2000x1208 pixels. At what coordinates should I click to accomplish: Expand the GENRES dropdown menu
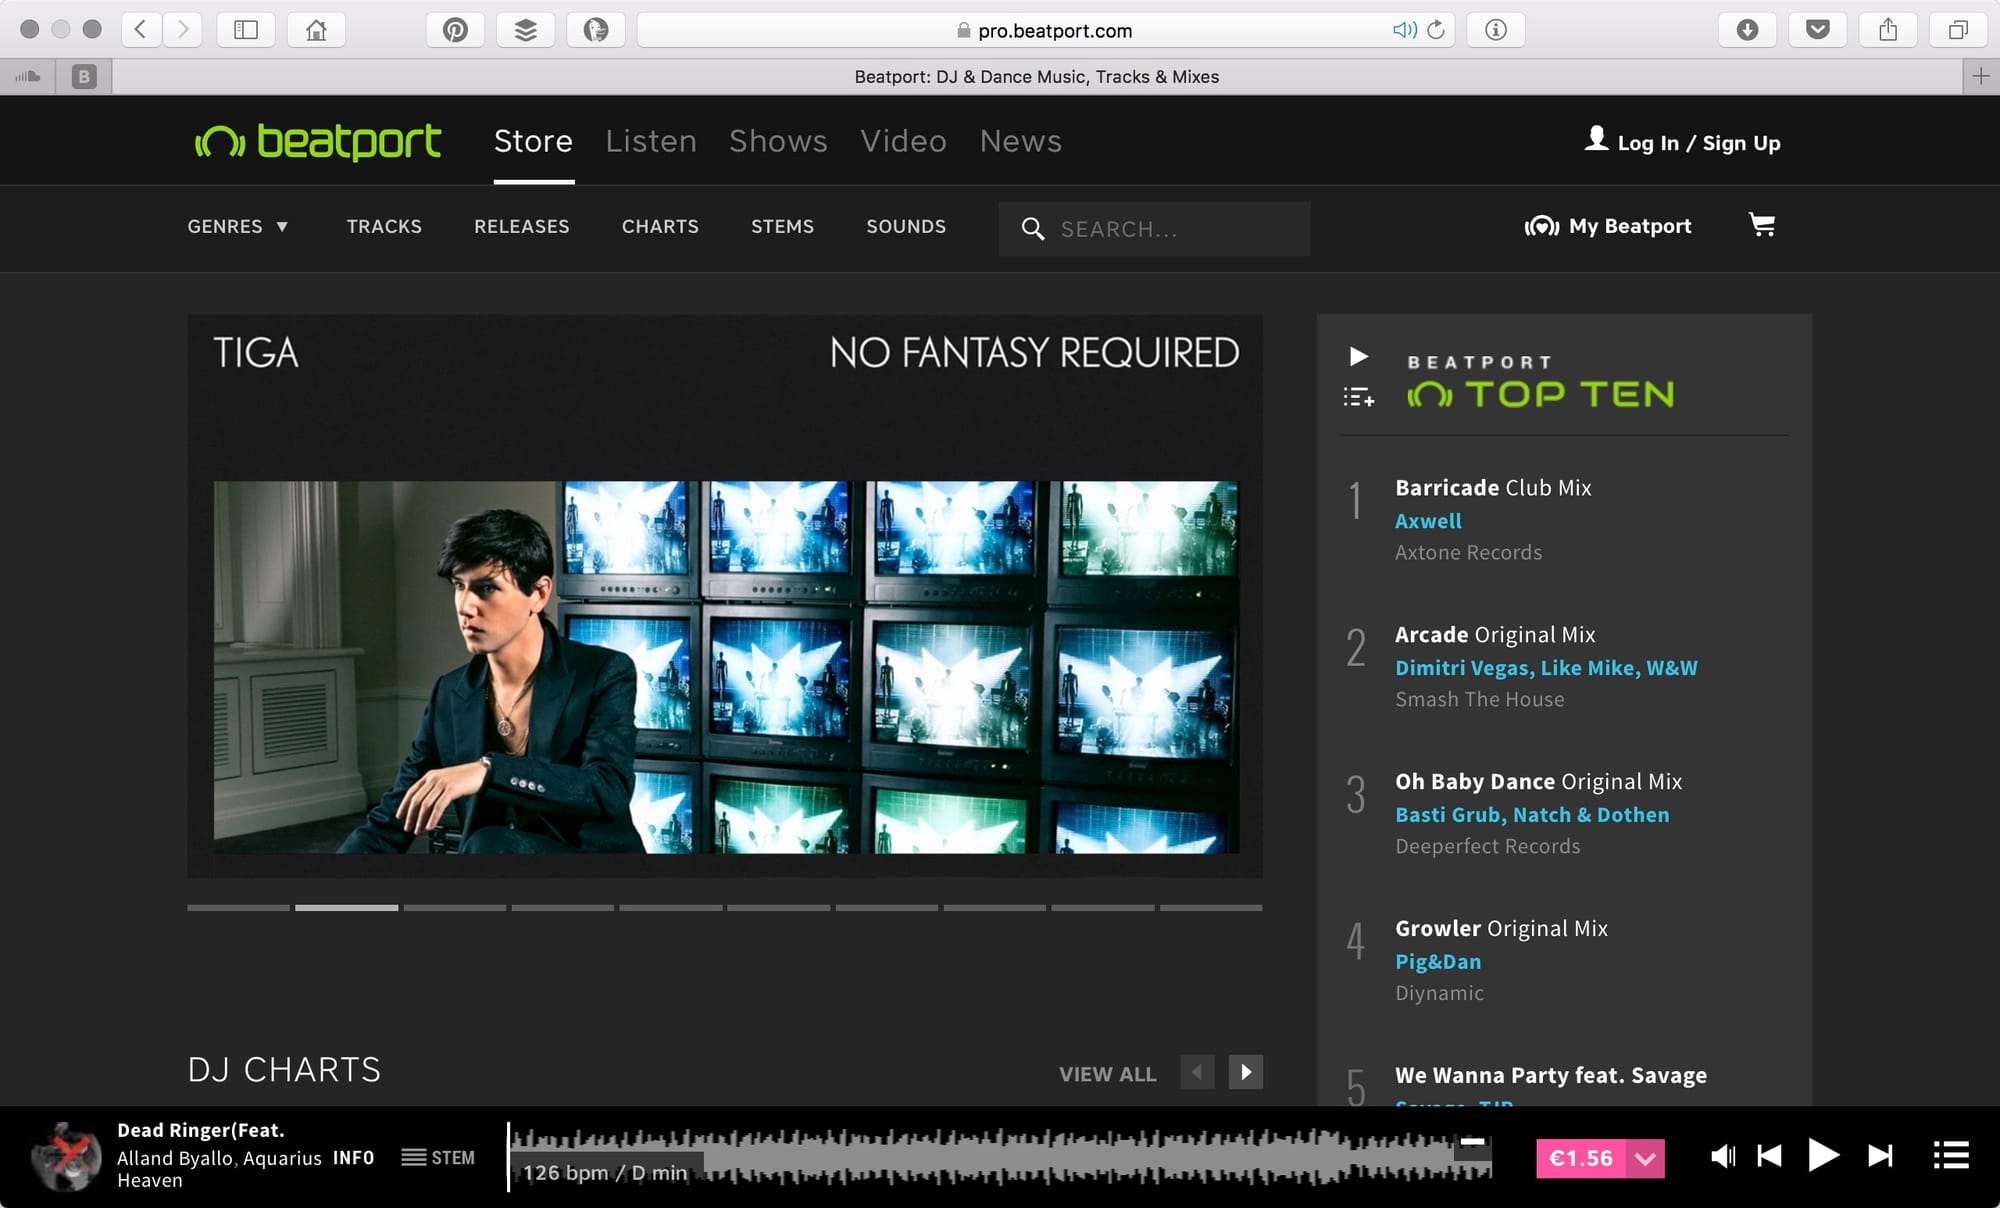[238, 226]
